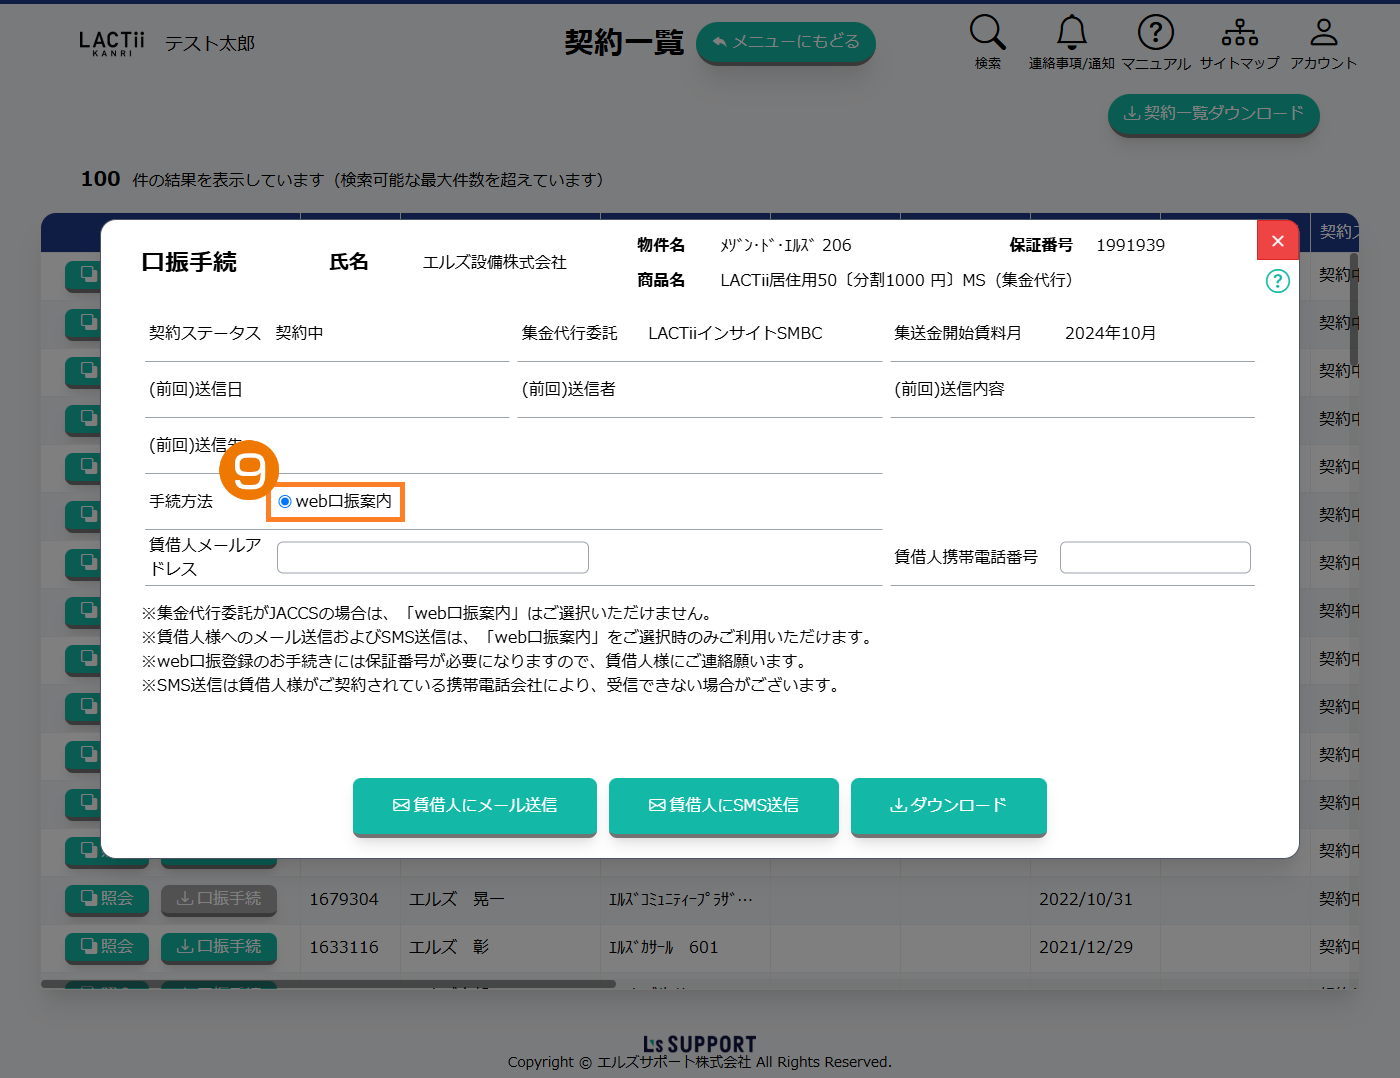Click 照会 for contract 1633116
The image size is (1400, 1078).
(107, 947)
